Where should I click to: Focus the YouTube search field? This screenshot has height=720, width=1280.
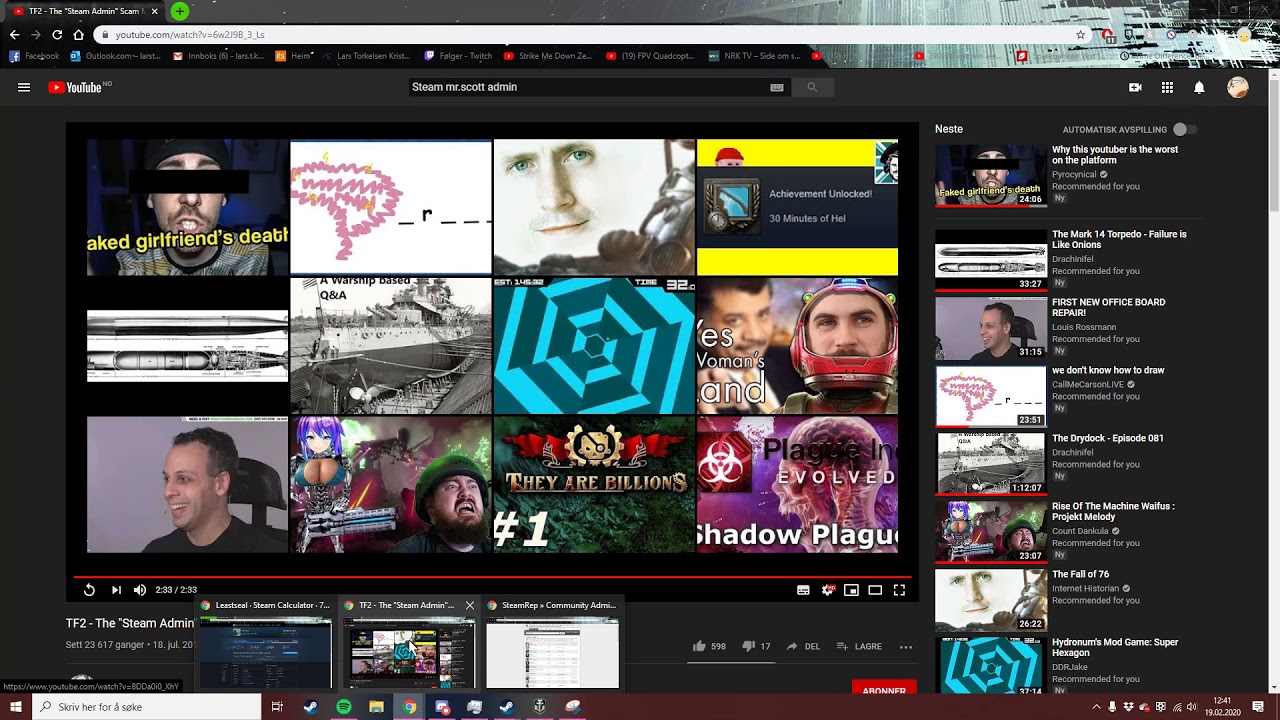[x=590, y=87]
